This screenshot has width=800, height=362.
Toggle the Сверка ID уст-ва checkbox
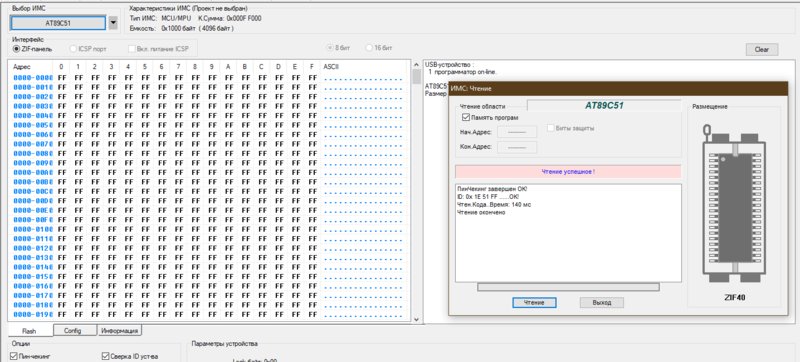click(106, 356)
